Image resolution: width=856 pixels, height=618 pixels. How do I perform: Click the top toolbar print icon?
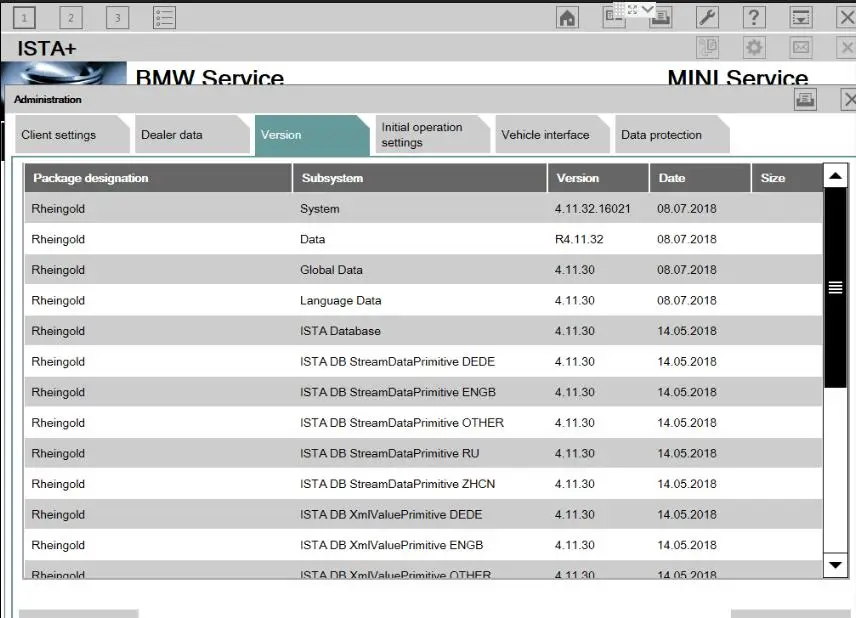pyautogui.click(x=661, y=19)
